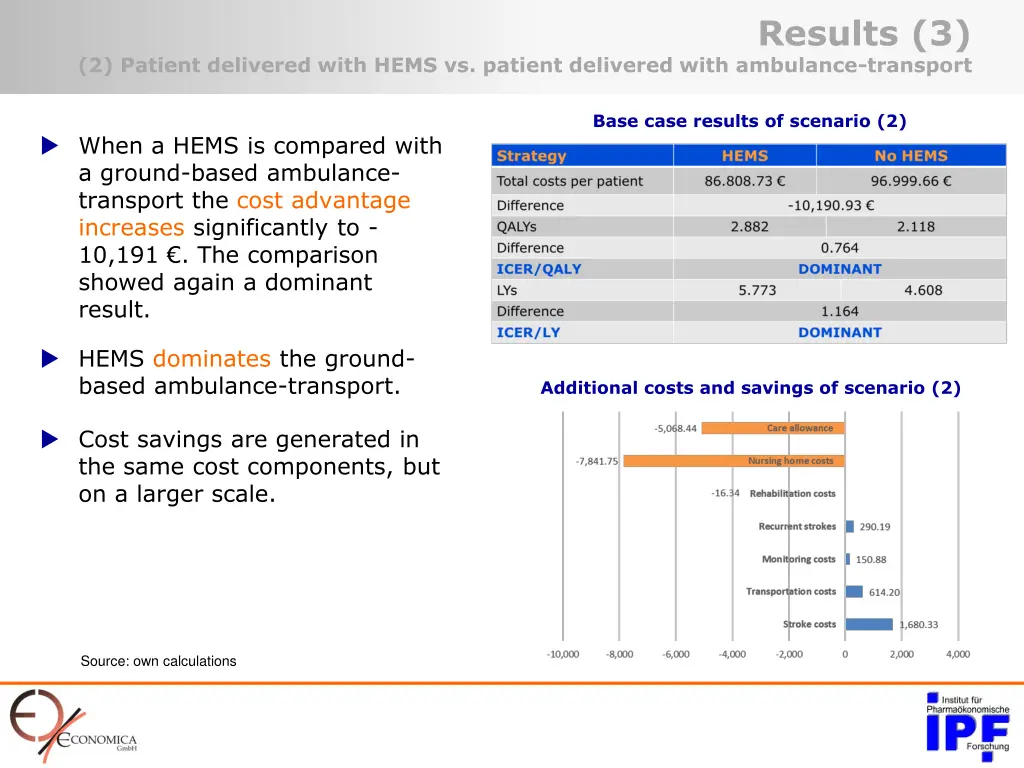Click the 'Recurrent strokes' chart label
1024x768 pixels.
coord(797,526)
